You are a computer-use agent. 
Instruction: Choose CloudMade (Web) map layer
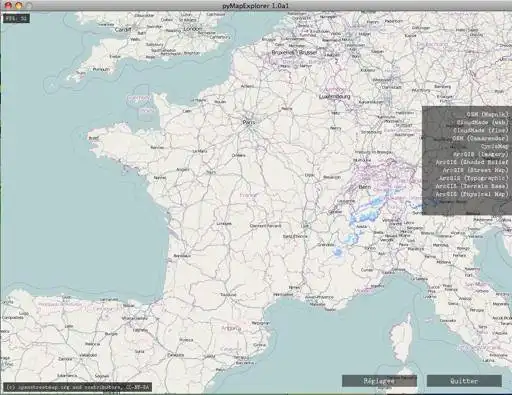pos(483,122)
